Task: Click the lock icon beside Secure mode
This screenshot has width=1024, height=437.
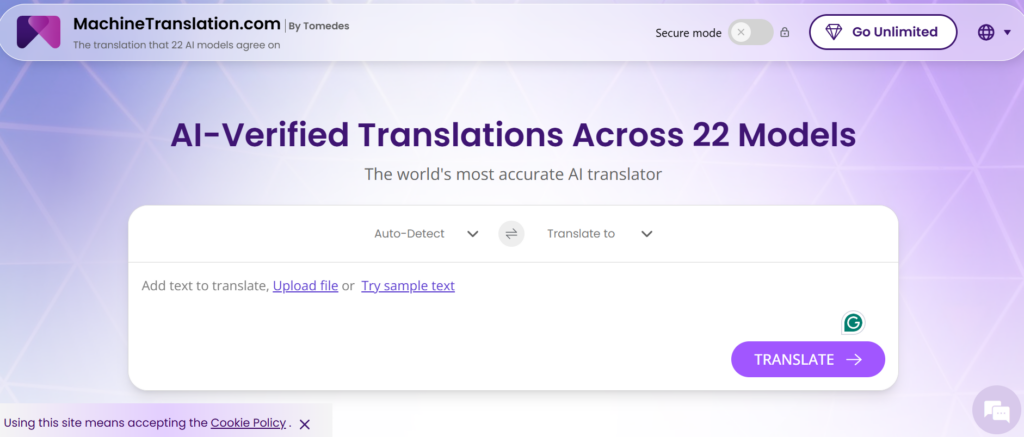Action: tap(785, 32)
